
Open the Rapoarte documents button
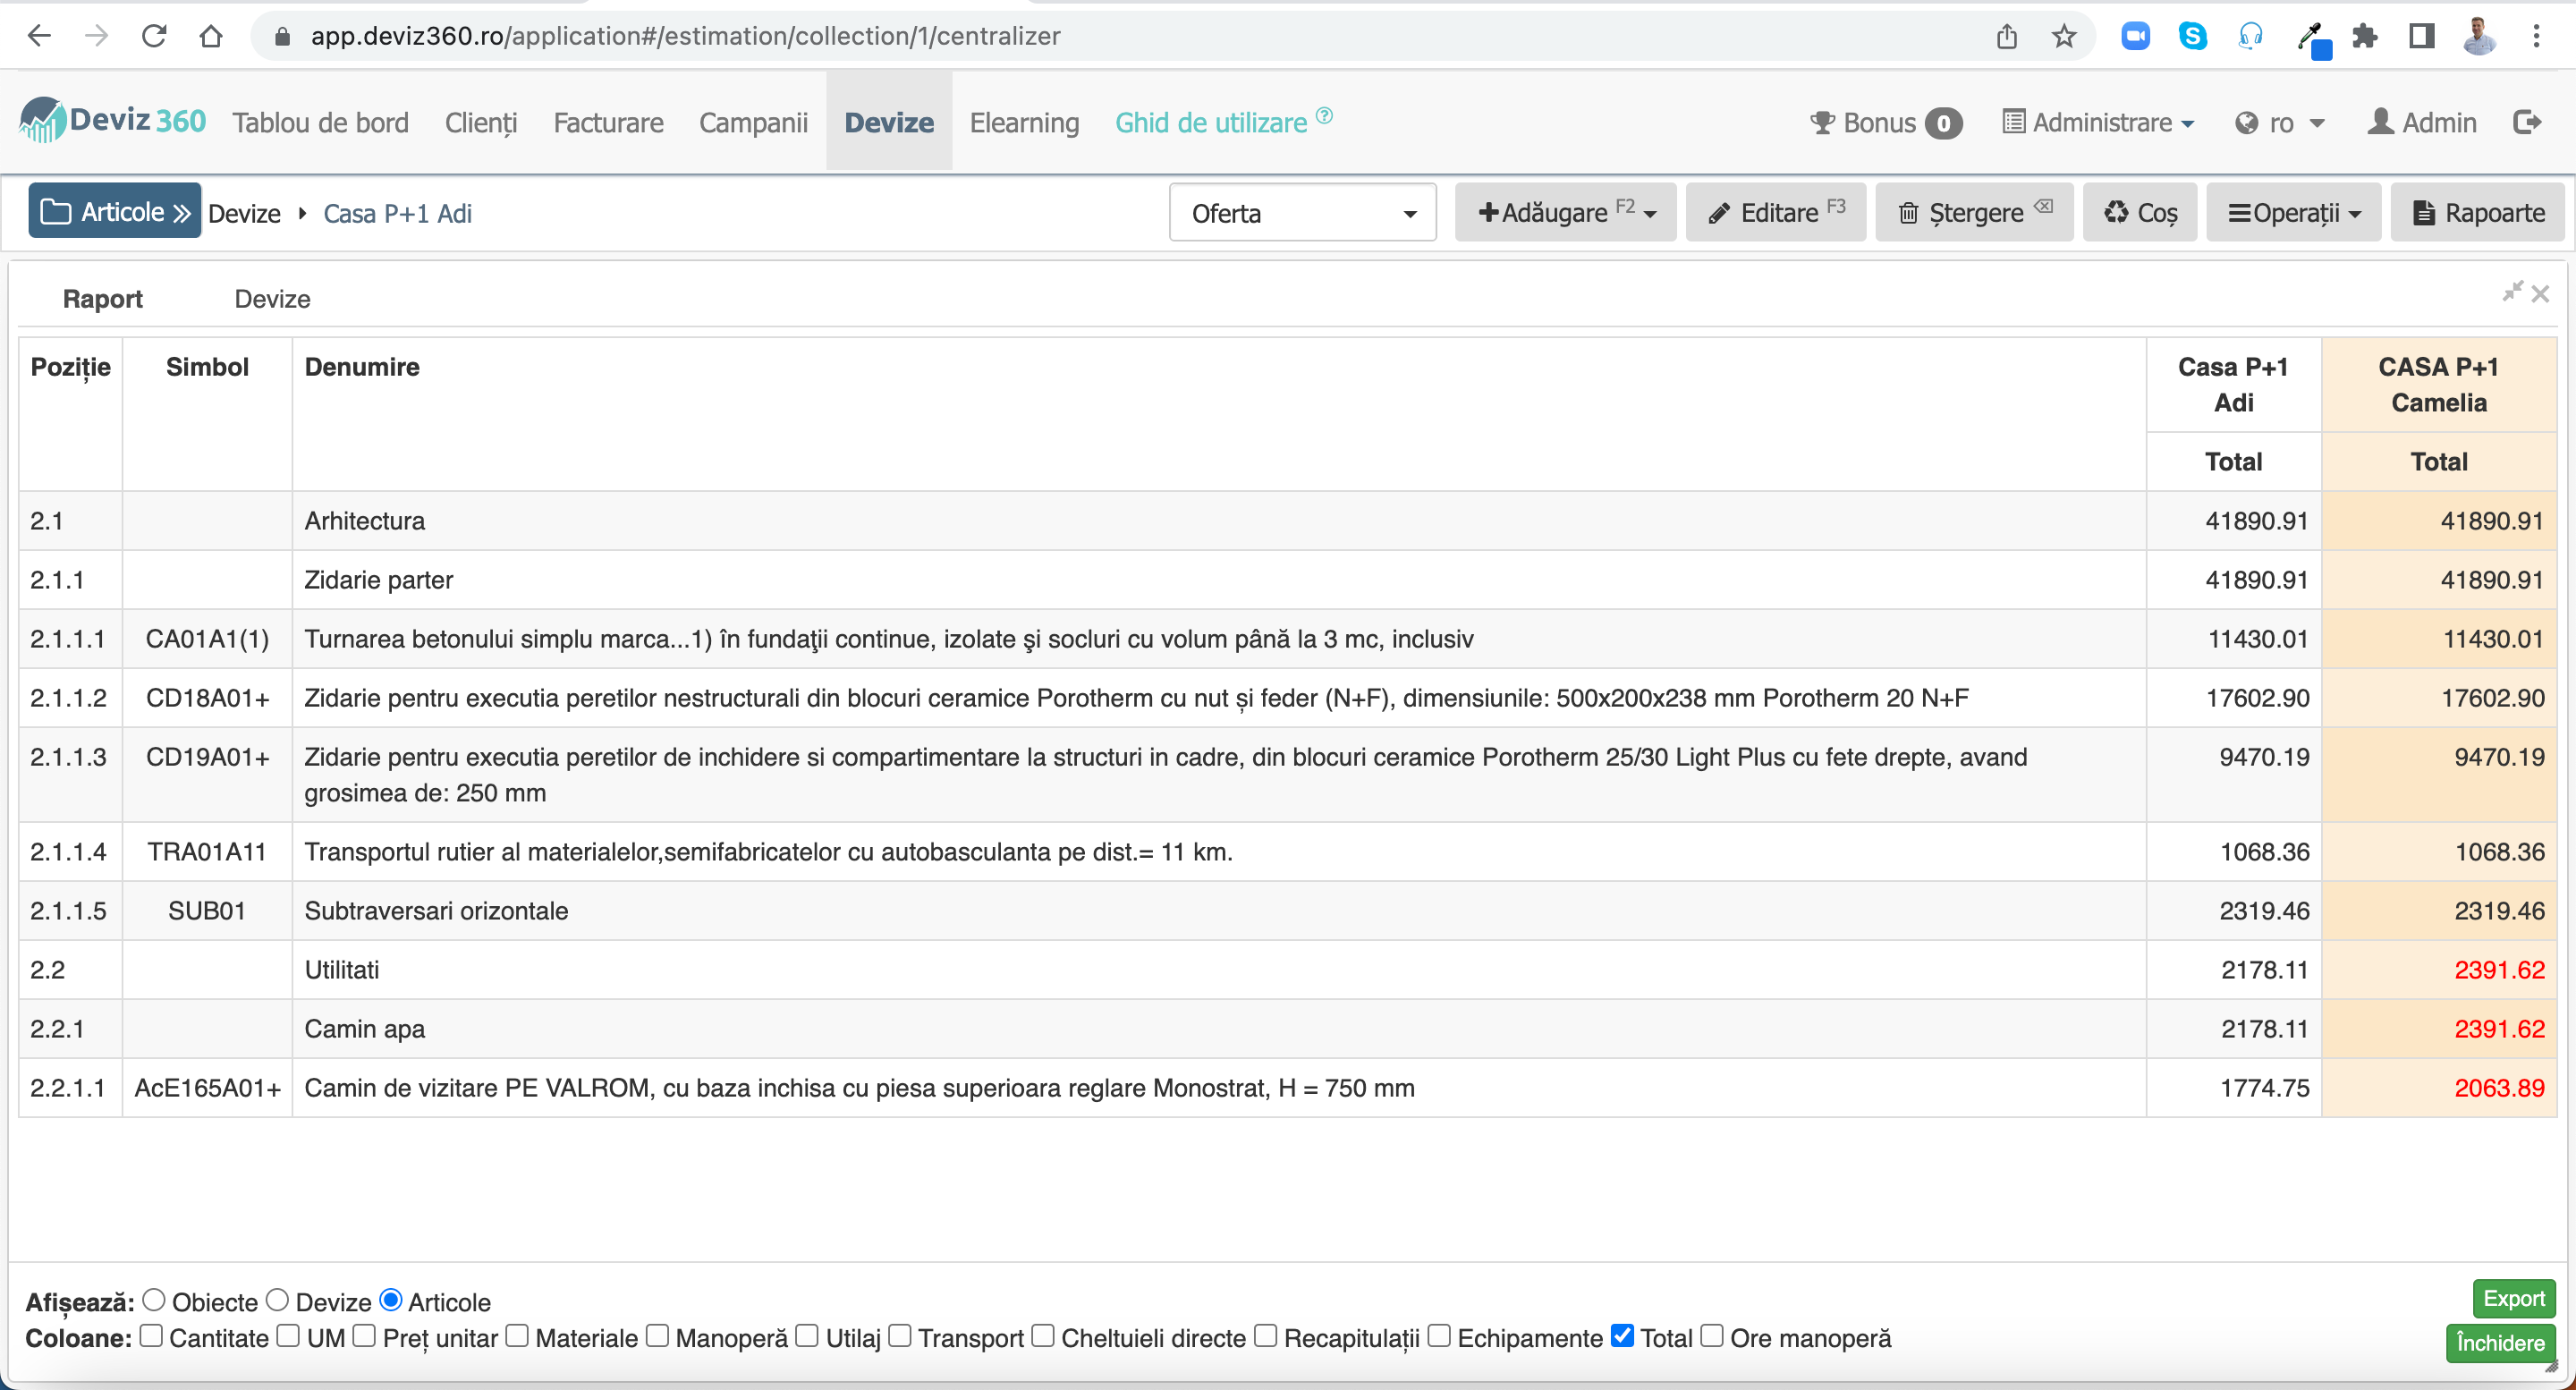tap(2478, 212)
